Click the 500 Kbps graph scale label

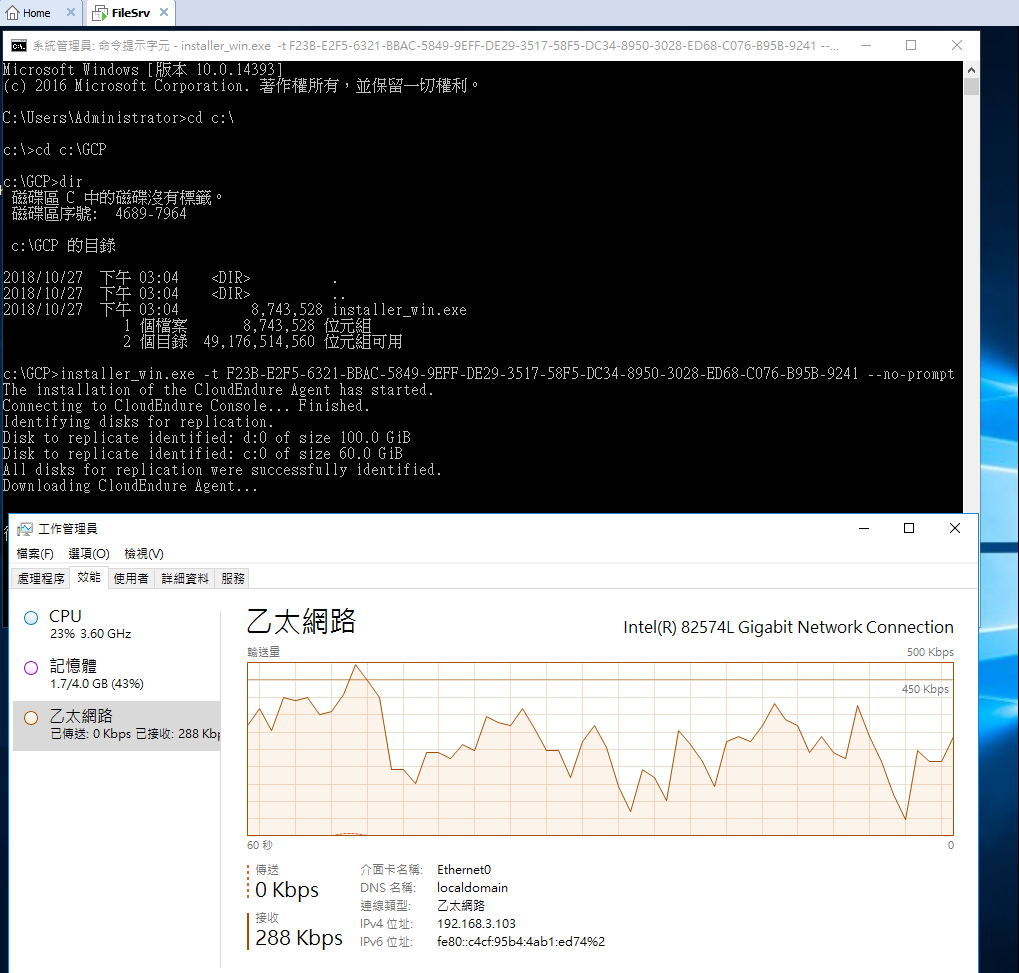pyautogui.click(x=930, y=652)
